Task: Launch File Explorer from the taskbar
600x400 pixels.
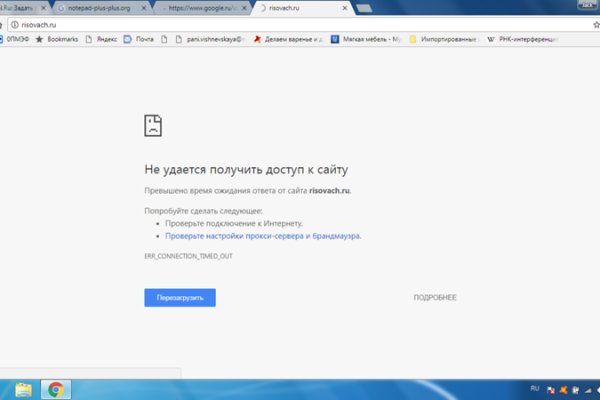Action: point(23,389)
